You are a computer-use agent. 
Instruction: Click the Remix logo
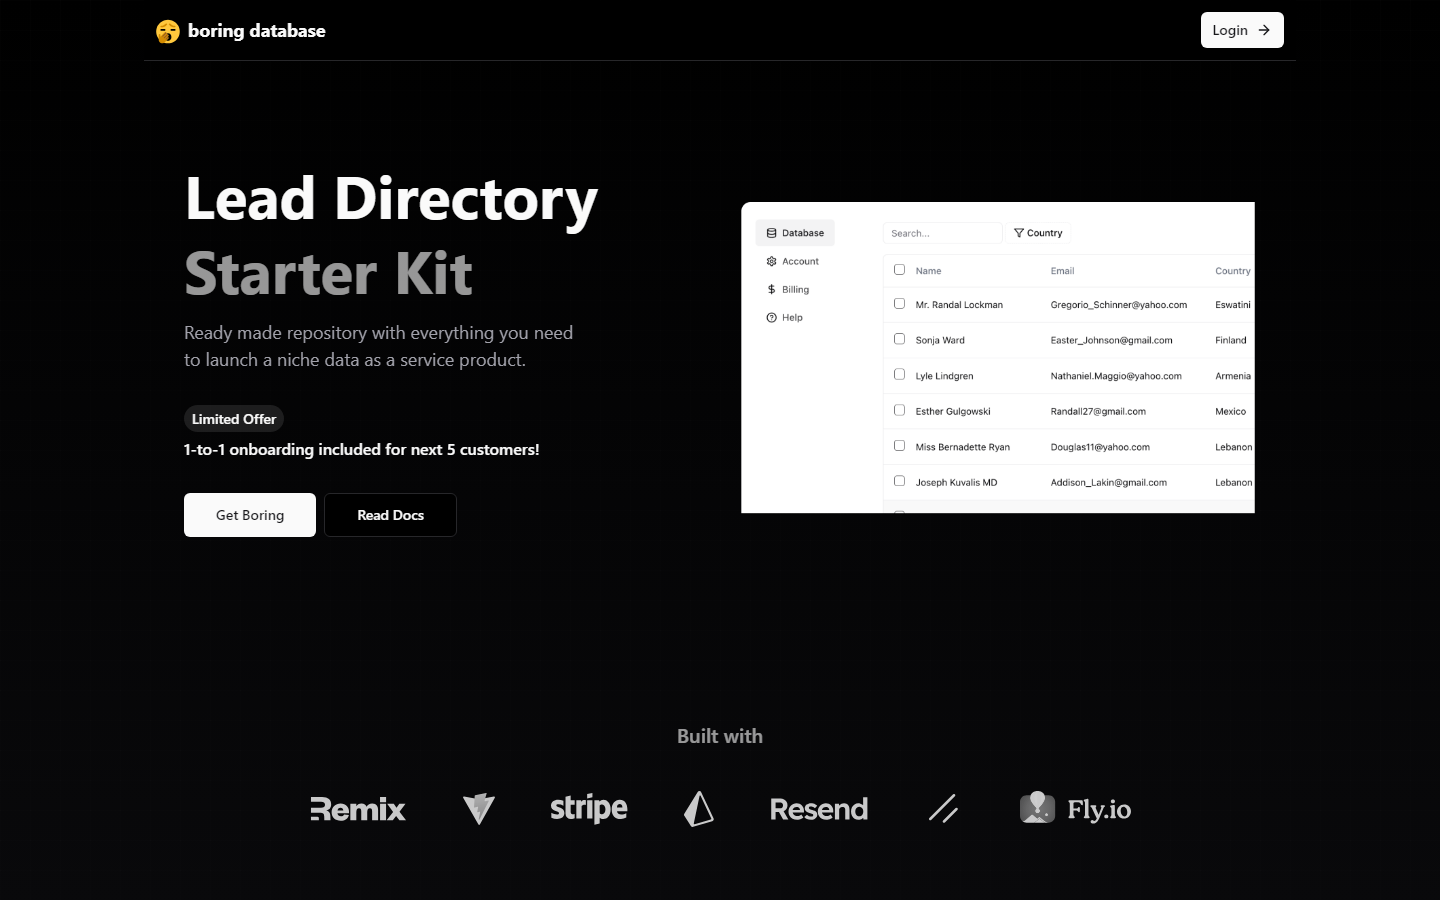[358, 809]
